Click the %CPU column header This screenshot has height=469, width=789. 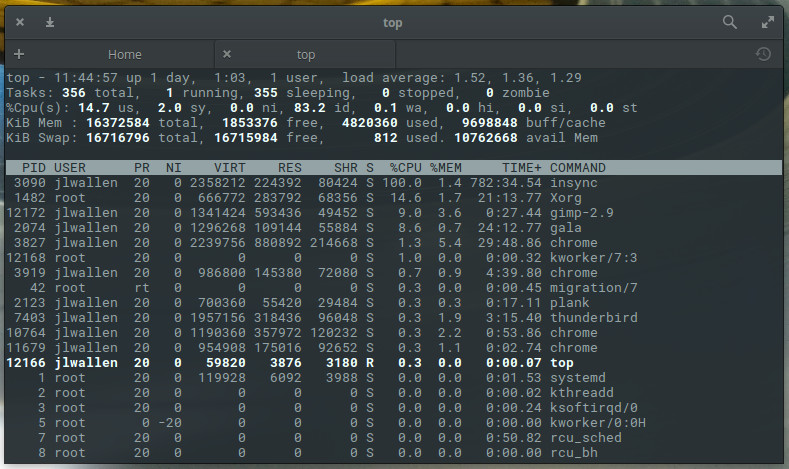pyautogui.click(x=406, y=167)
